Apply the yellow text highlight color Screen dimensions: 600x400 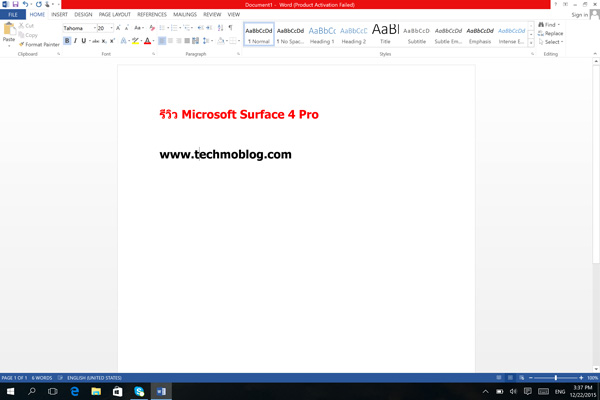135,41
